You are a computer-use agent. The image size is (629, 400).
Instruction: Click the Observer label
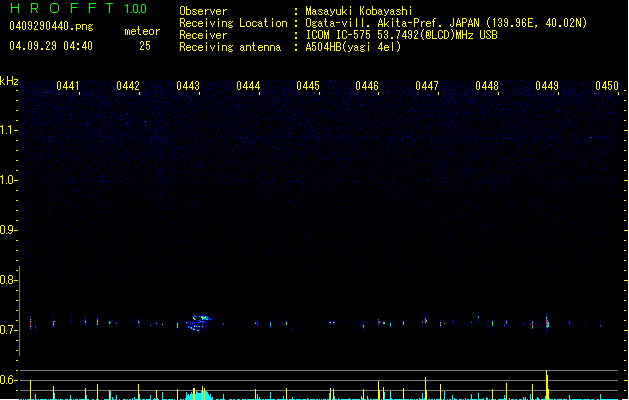pos(203,11)
